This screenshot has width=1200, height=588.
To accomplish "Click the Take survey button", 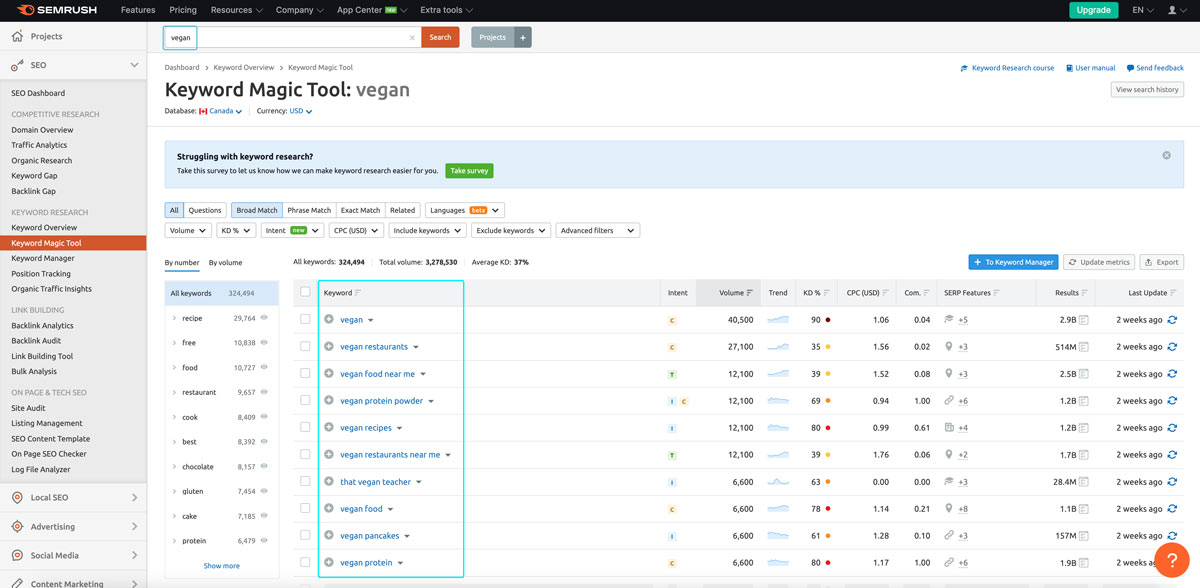I will 469,170.
